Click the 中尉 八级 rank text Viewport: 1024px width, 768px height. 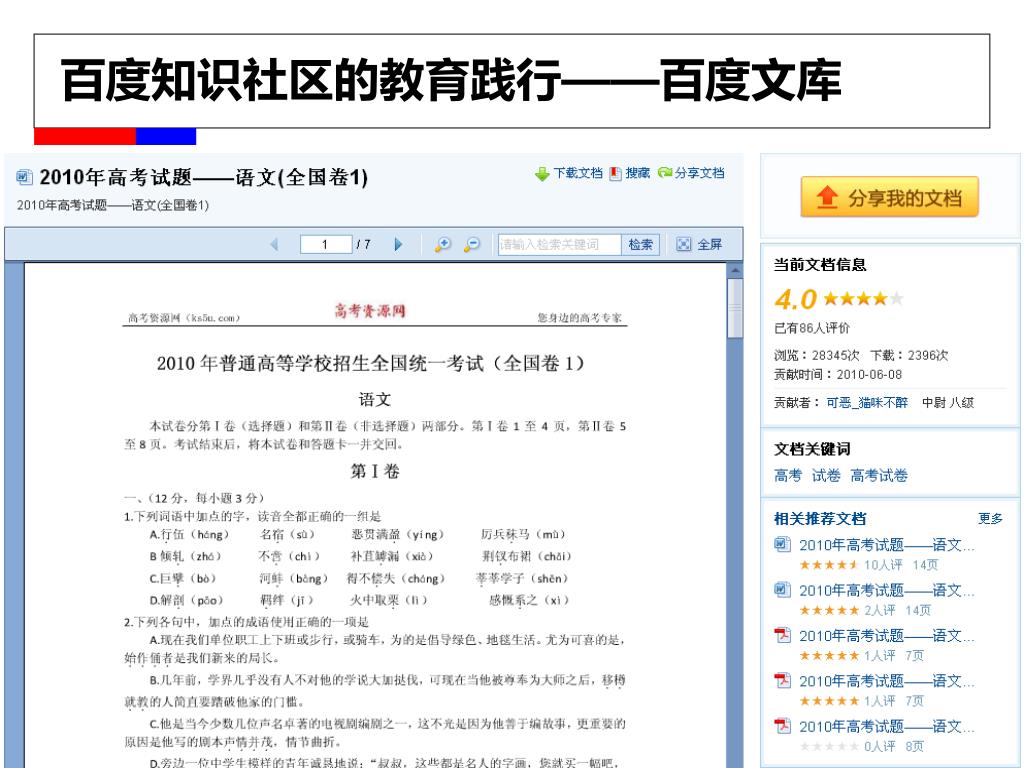(x=948, y=403)
